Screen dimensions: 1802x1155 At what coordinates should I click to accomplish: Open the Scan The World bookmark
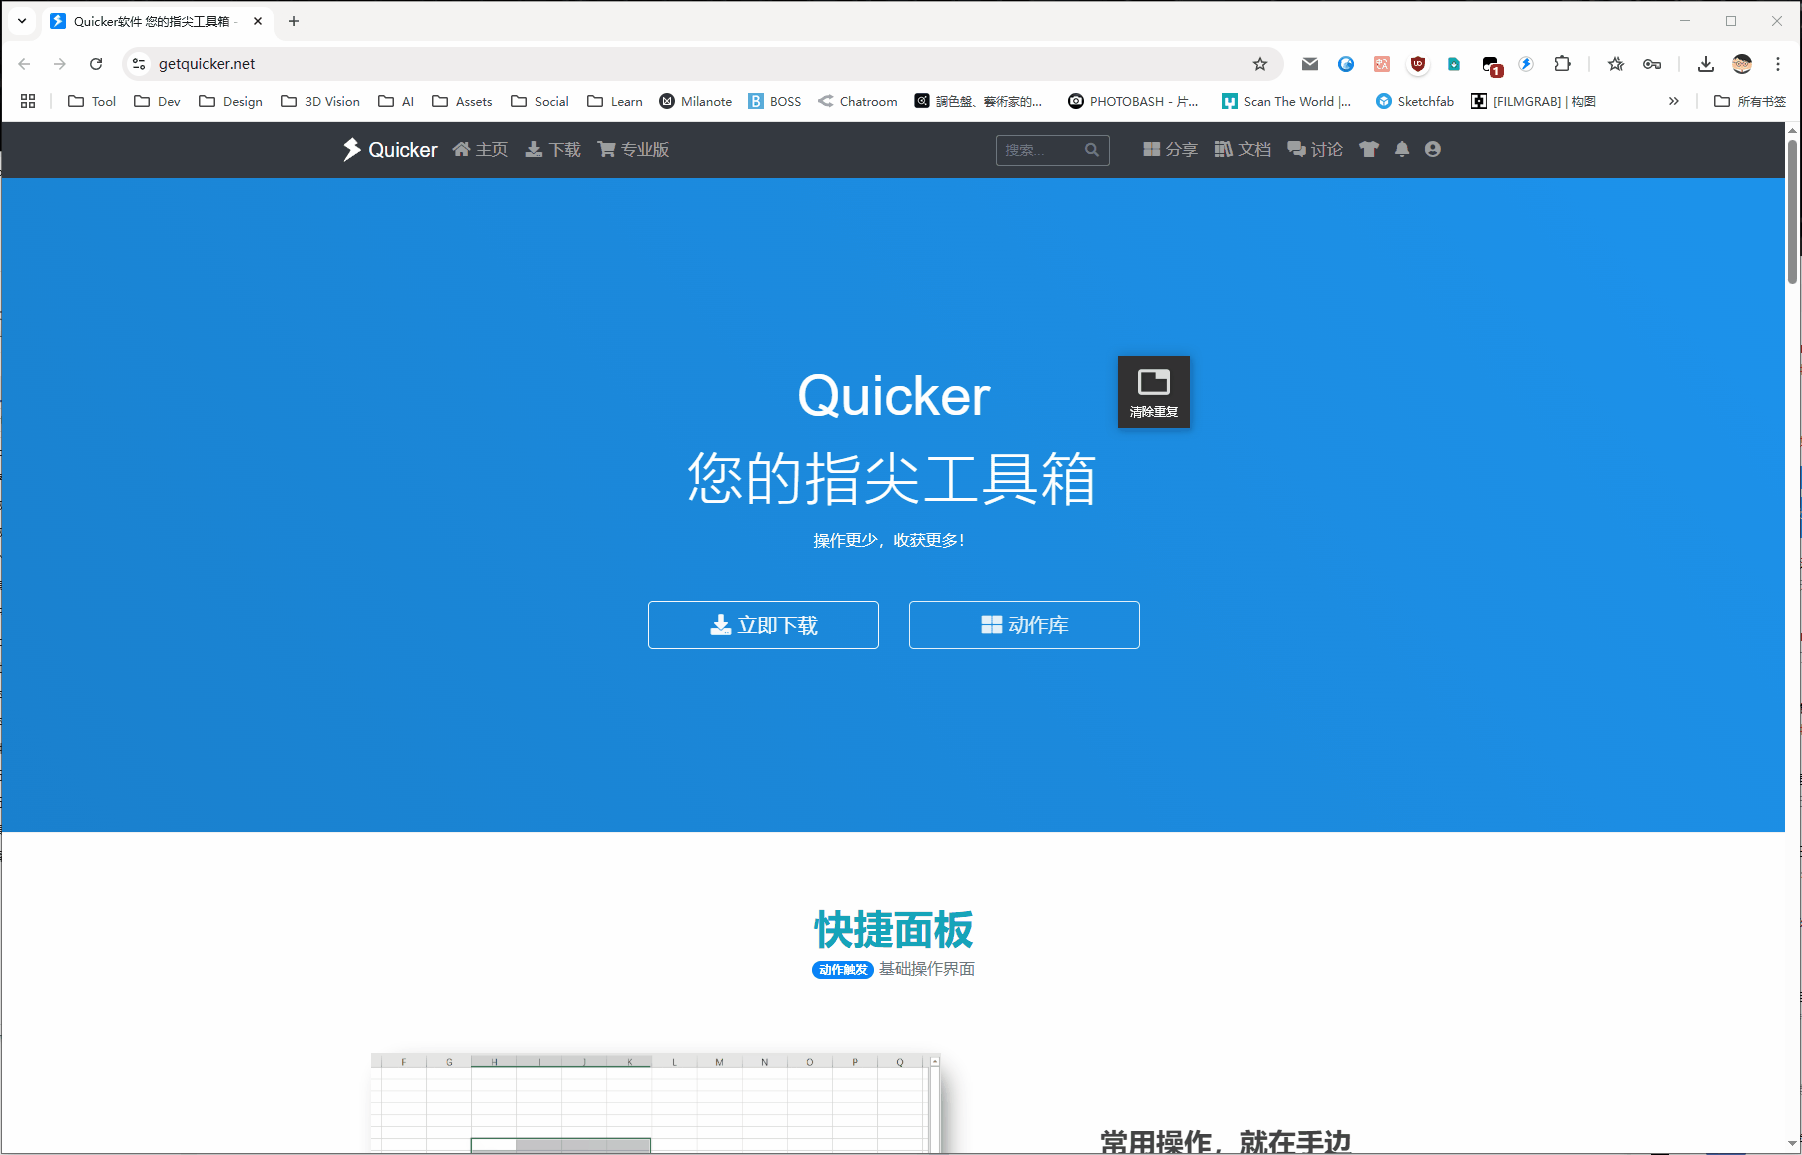[1287, 101]
